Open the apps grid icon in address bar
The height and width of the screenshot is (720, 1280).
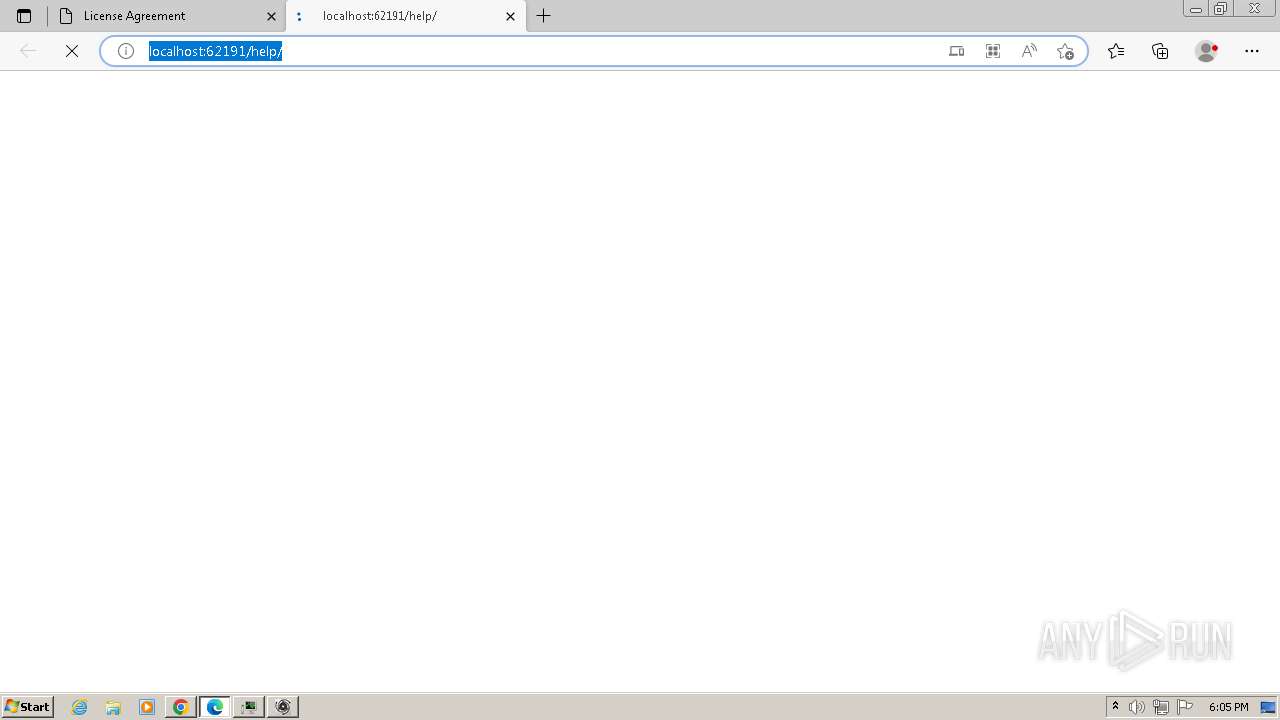pos(993,51)
